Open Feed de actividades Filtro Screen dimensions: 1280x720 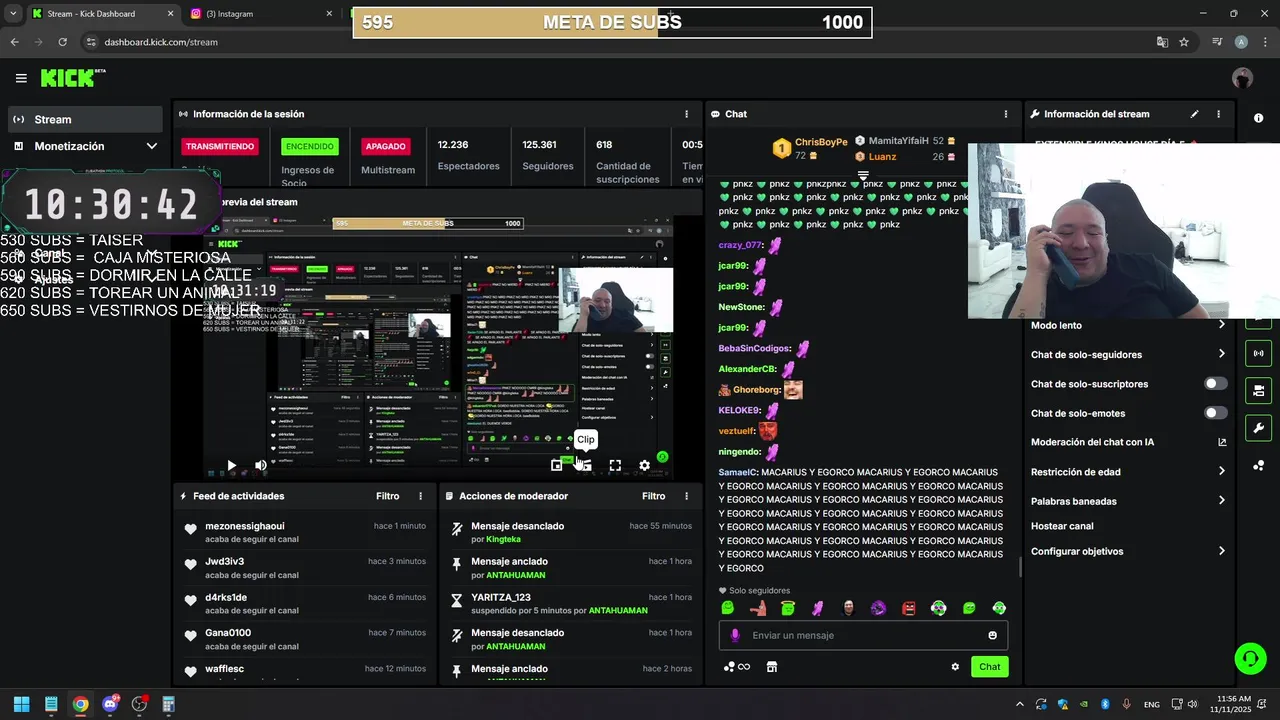[x=387, y=496]
